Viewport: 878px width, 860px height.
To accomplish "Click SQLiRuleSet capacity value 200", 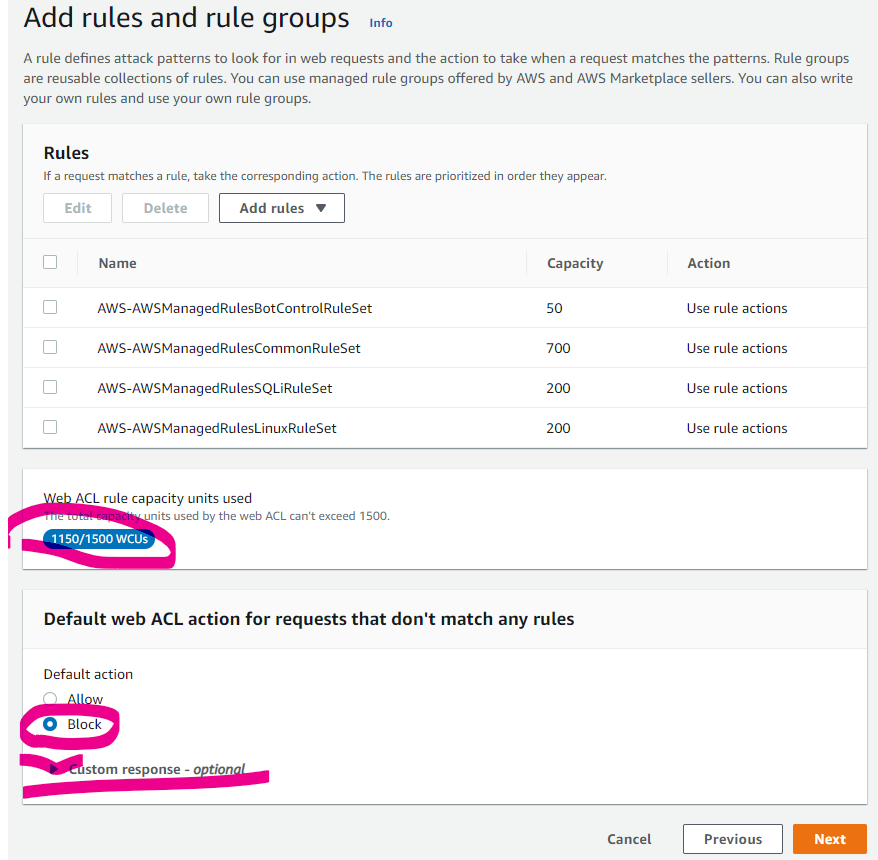I will tap(558, 389).
